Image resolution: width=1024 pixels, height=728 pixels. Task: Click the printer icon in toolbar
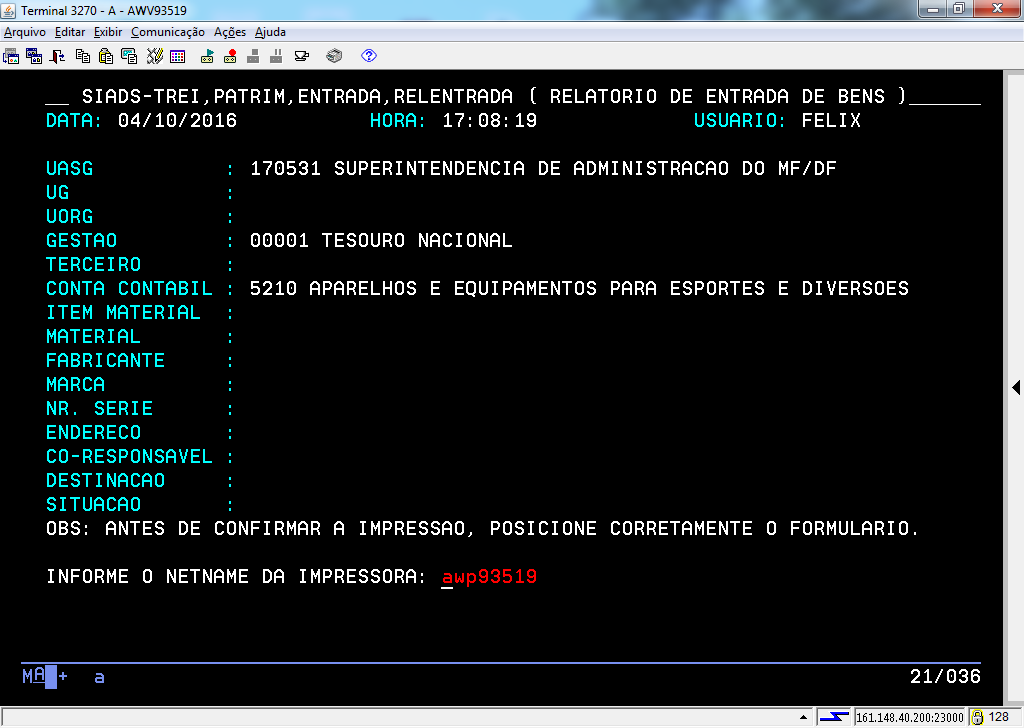coord(334,56)
